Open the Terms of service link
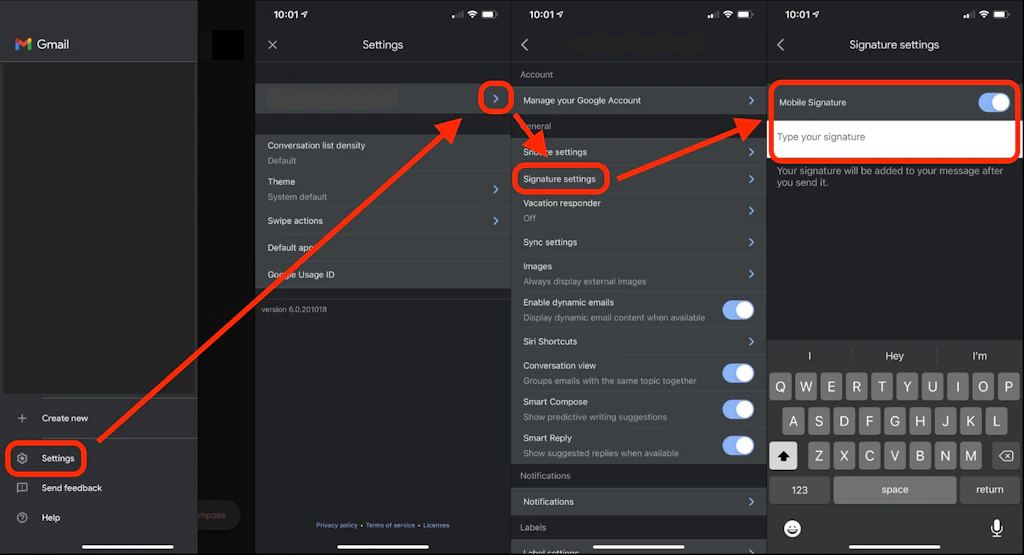The width and height of the screenshot is (1024, 555). pos(390,525)
